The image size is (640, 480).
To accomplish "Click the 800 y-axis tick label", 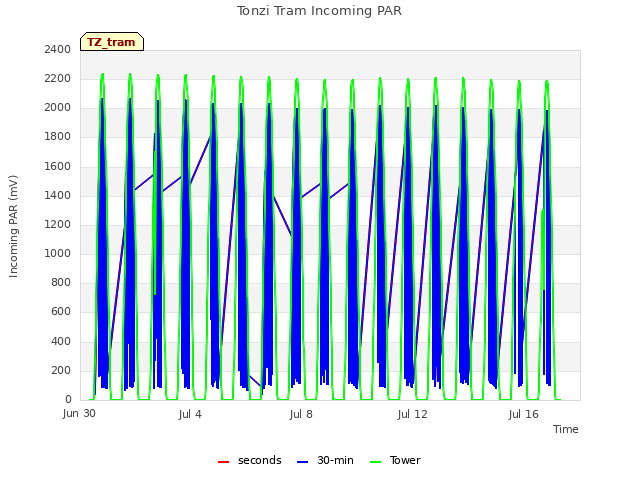I will [x=61, y=282].
